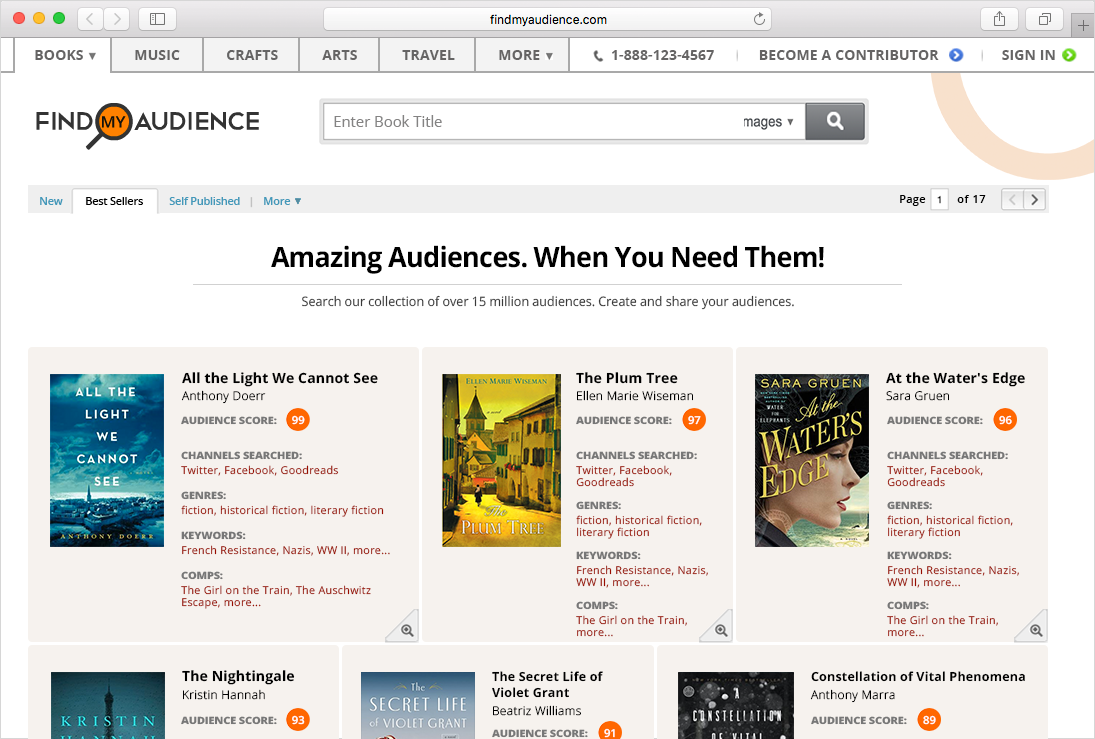Open the Music menu item
This screenshot has height=739, width=1095.
pos(157,55)
